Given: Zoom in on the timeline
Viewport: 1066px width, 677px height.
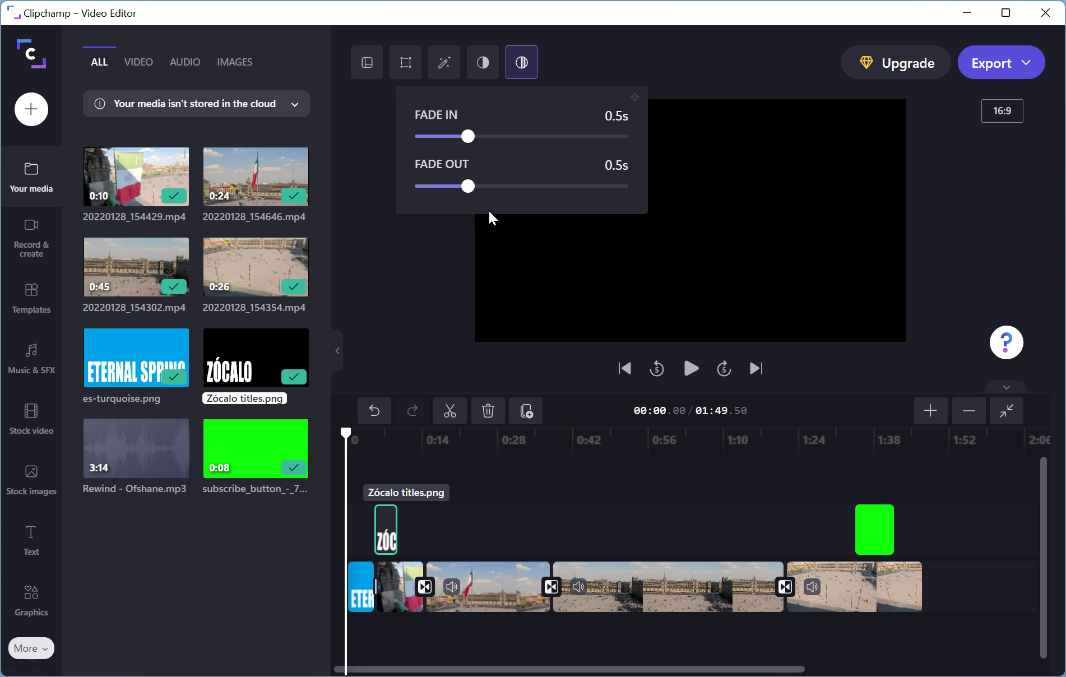Looking at the screenshot, I should coord(930,411).
